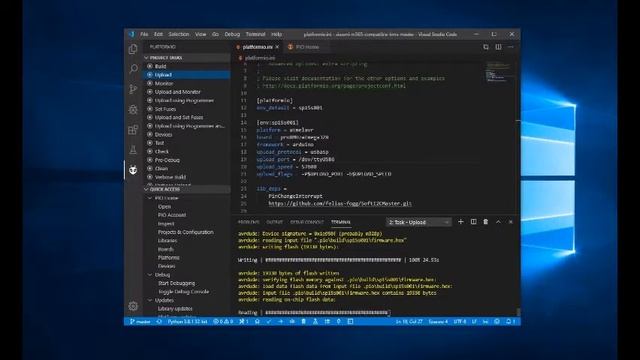Click PlatformIO Build checkmark in status bar
This screenshot has width=640, height=360.
click(269, 322)
